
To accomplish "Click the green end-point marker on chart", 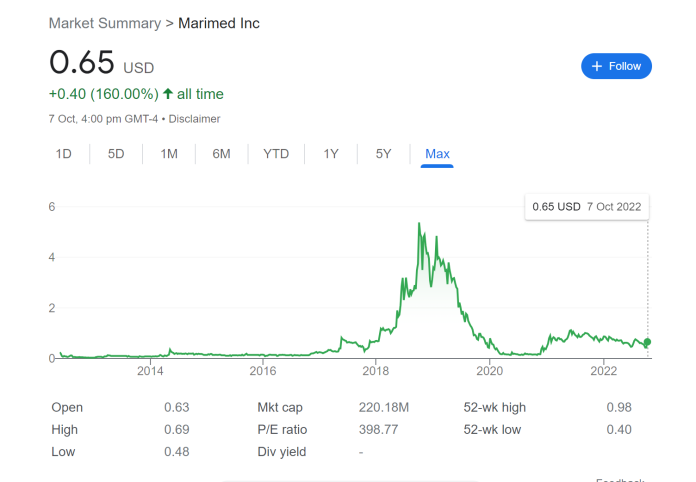I will [647, 342].
